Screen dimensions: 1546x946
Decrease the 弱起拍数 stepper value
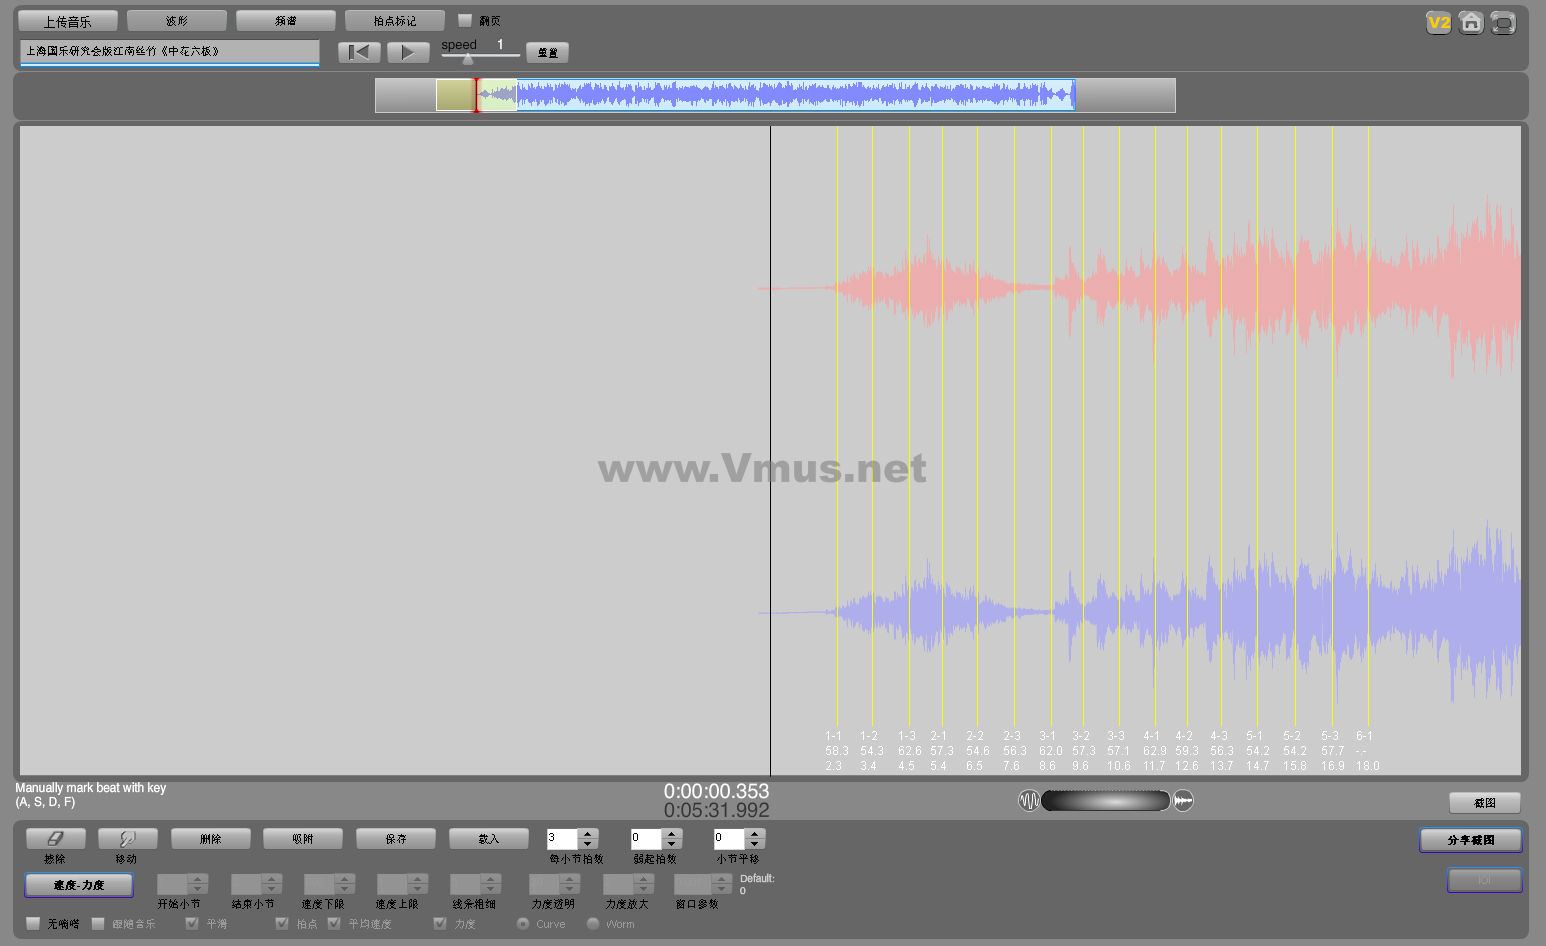(672, 844)
